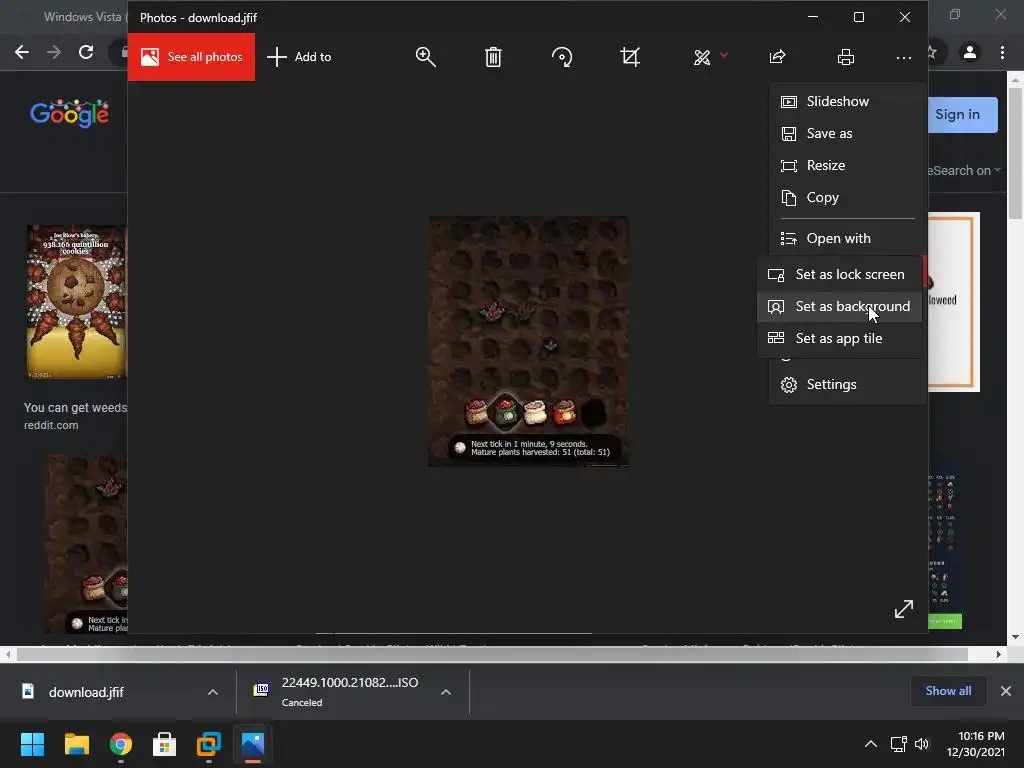The height and width of the screenshot is (768, 1024).
Task: Click the Photos app taskbar icon
Action: pos(253,744)
